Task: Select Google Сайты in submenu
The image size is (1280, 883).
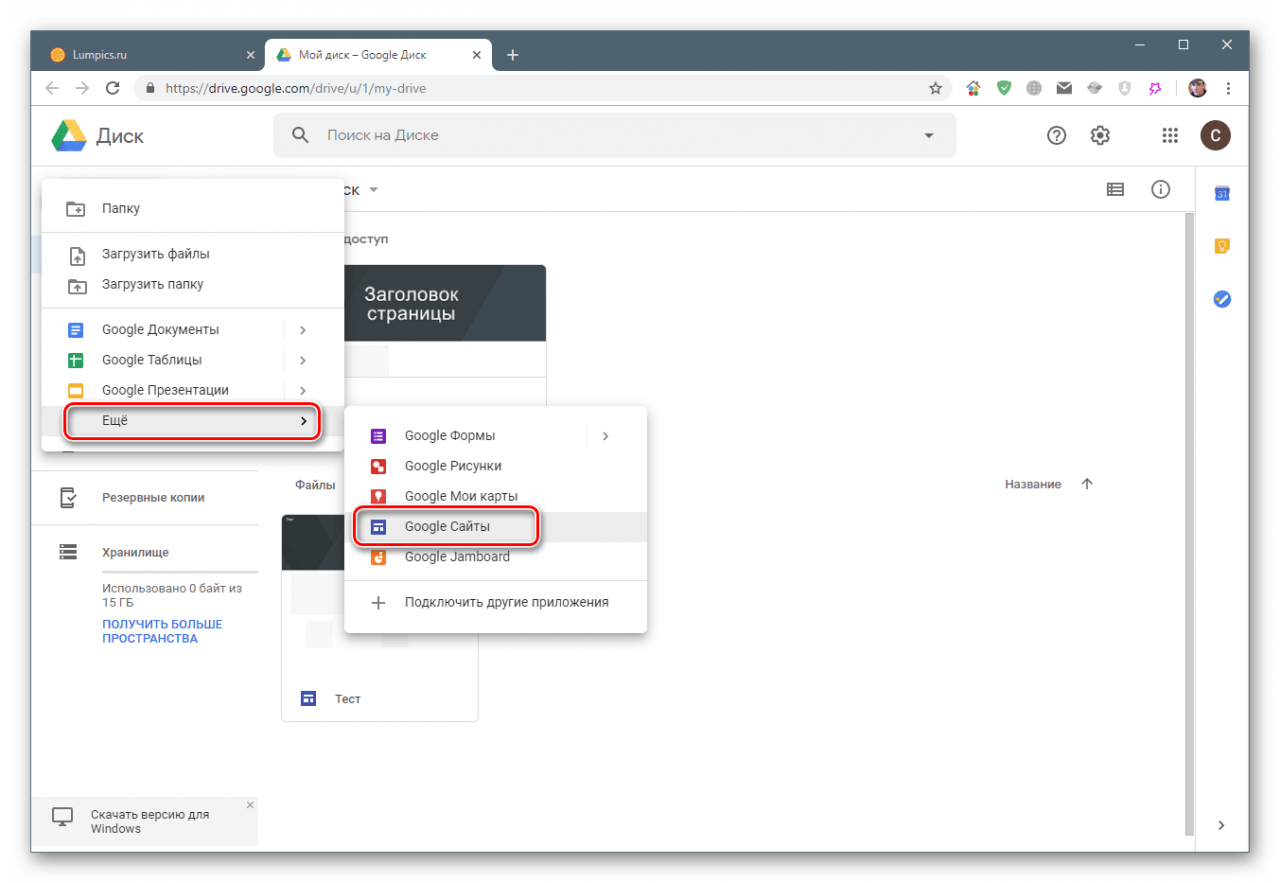Action: pos(495,527)
